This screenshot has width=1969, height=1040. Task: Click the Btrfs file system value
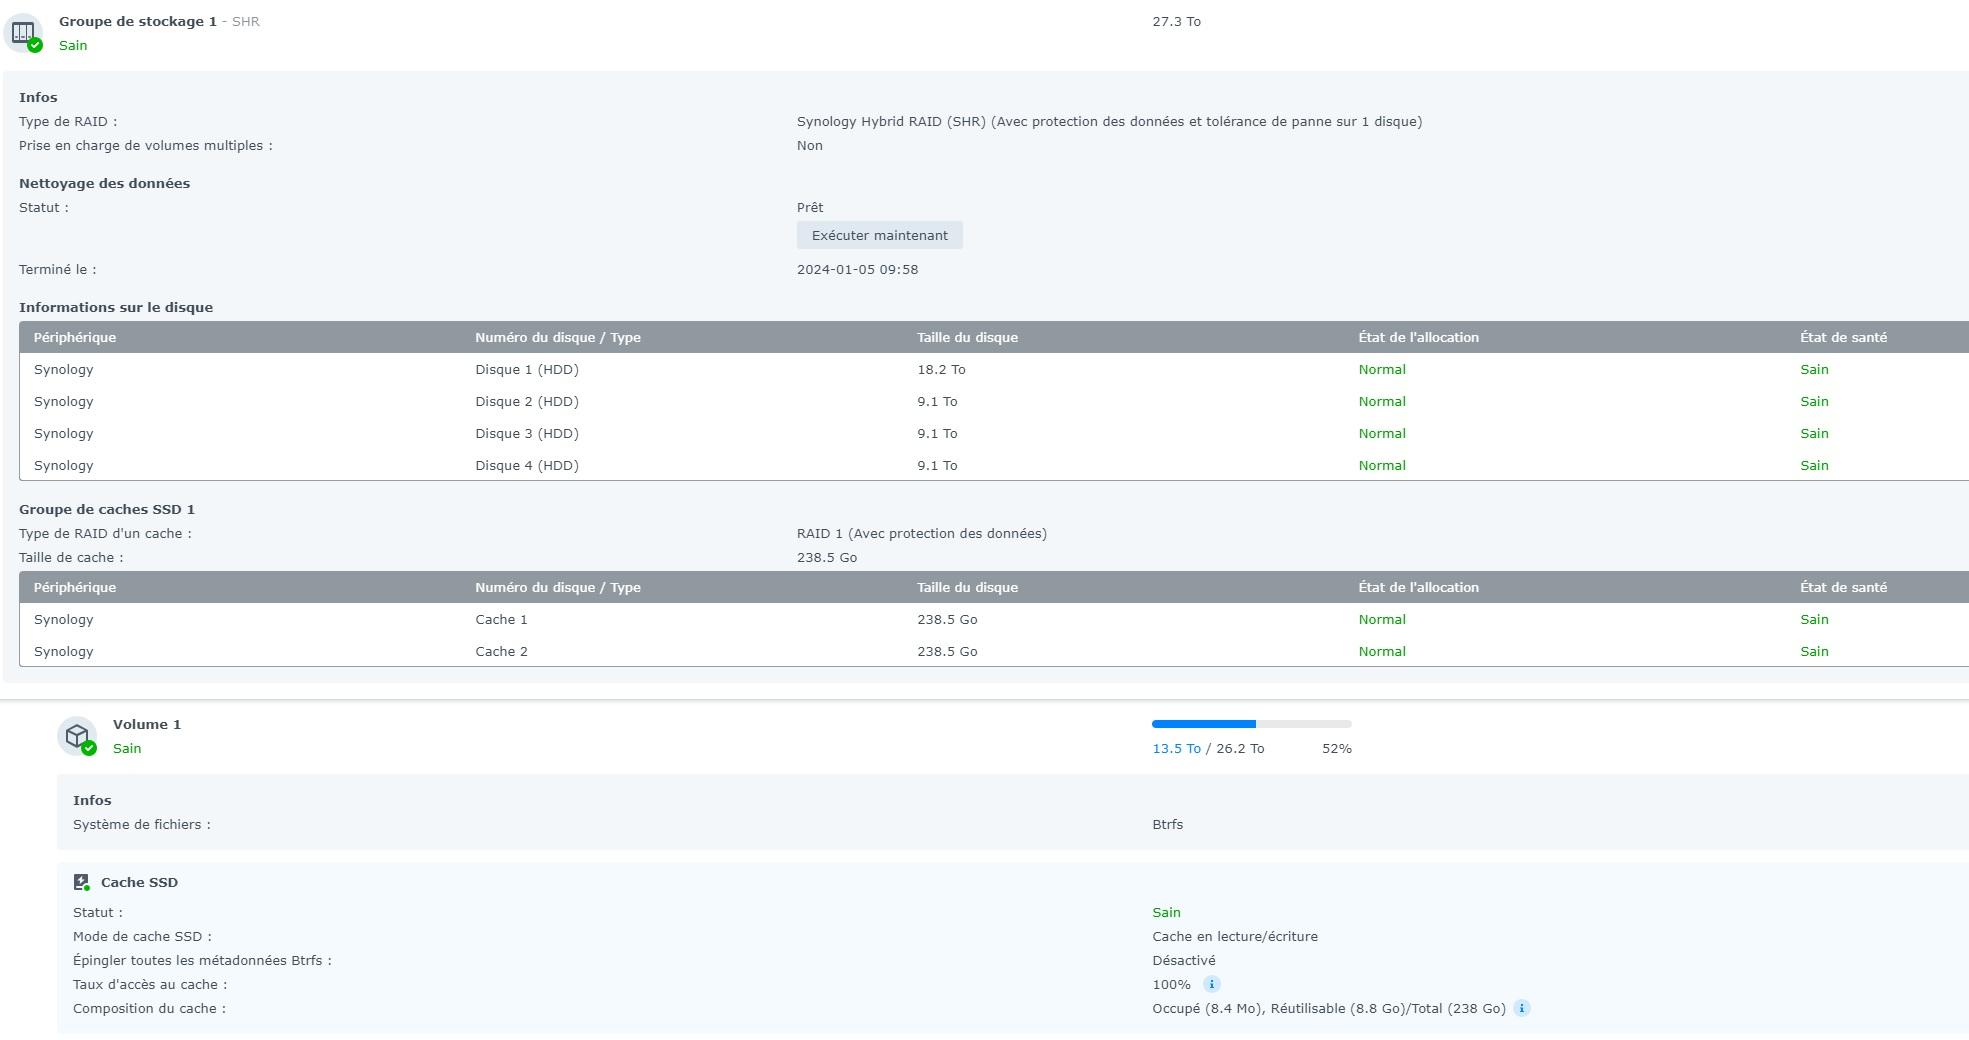point(1168,824)
